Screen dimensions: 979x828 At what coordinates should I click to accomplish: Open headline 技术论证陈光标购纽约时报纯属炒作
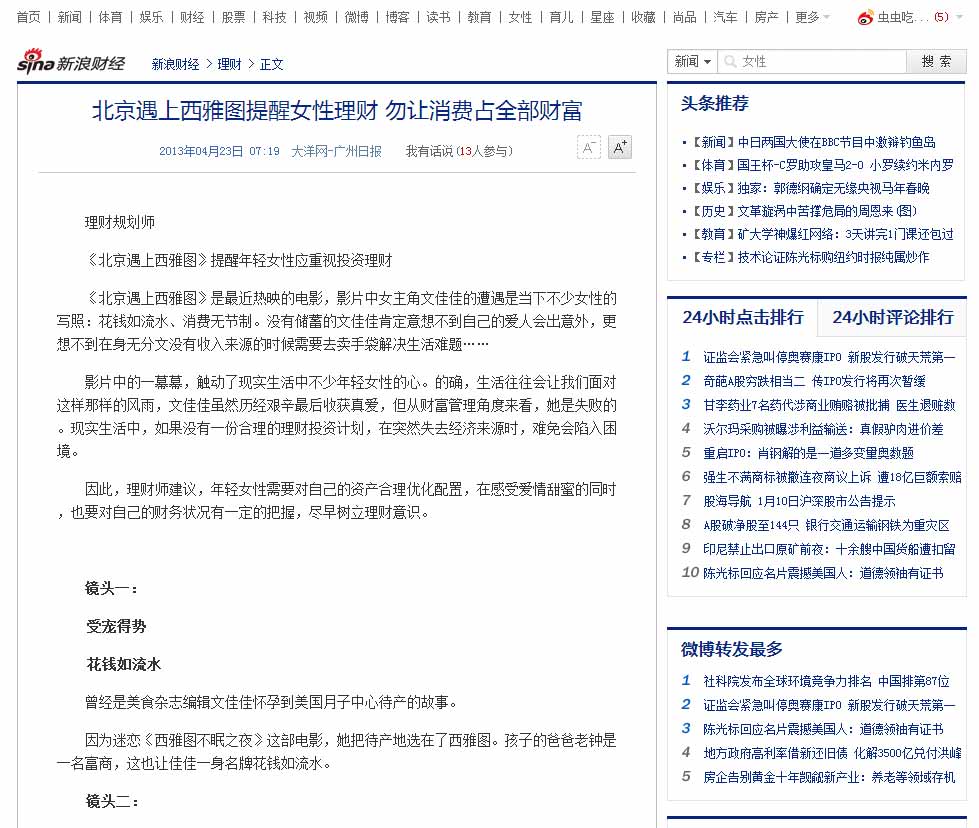pos(833,257)
